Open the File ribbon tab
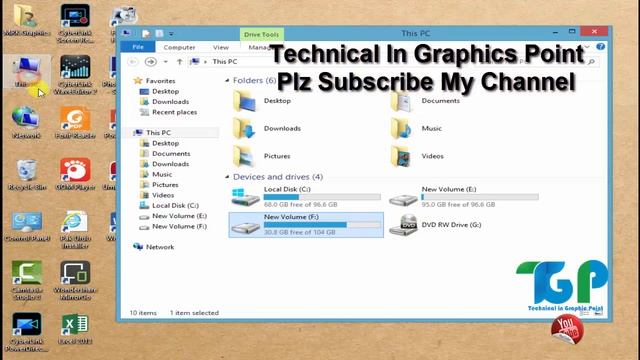Image resolution: width=640 pixels, height=360 pixels. [x=138, y=47]
